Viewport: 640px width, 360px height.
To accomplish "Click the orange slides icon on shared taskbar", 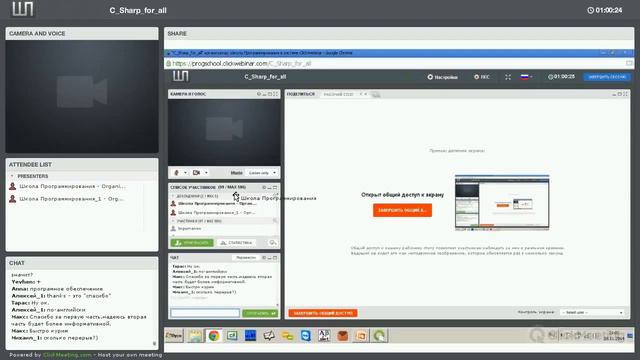I will (x=361, y=336).
